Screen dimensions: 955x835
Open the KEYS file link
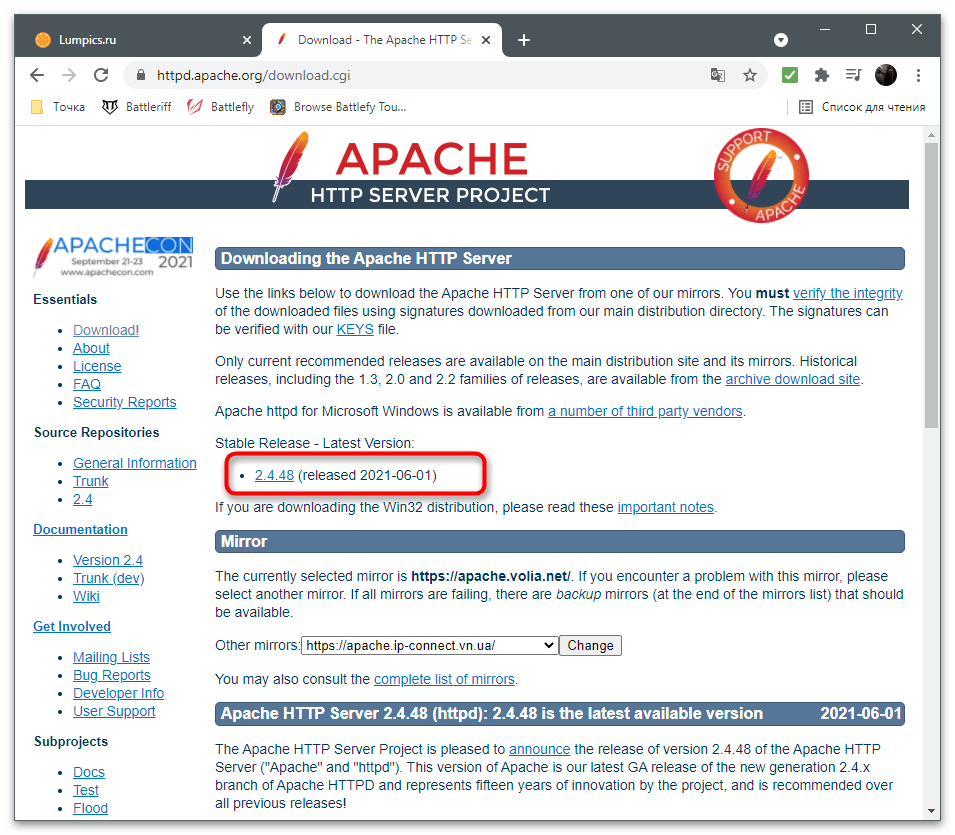[355, 329]
